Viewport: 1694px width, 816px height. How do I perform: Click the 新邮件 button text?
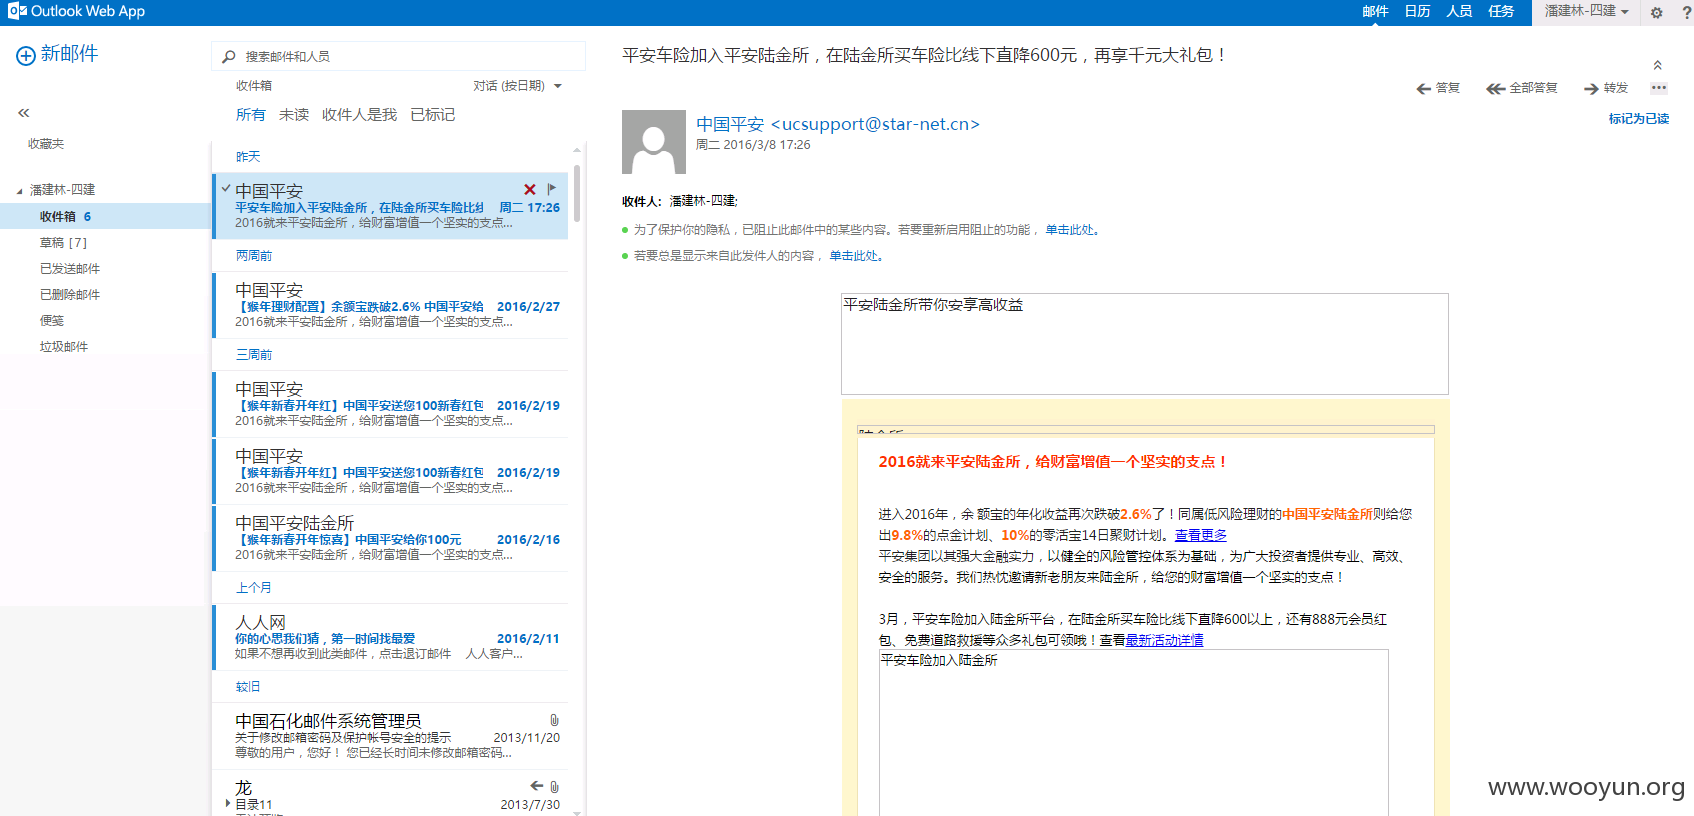click(69, 54)
